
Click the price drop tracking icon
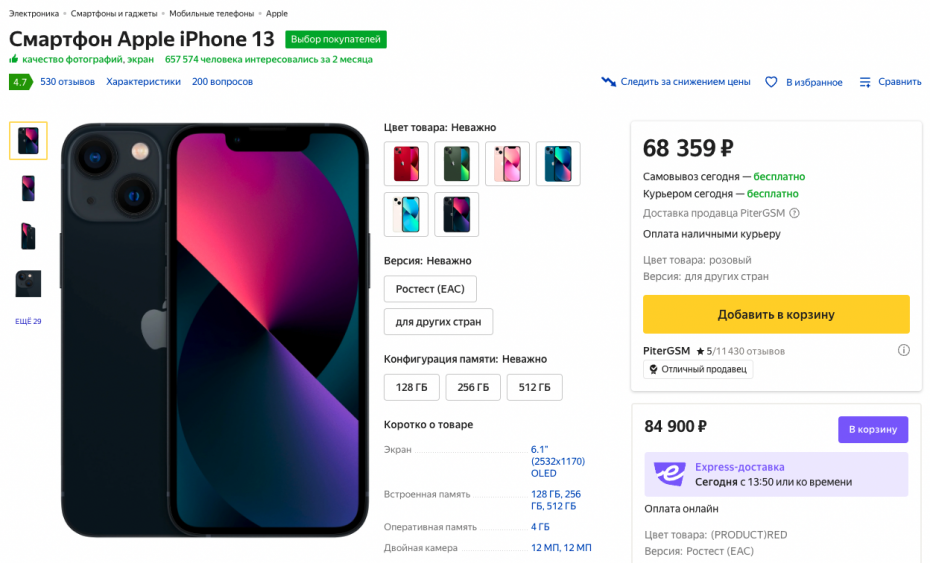pos(608,82)
